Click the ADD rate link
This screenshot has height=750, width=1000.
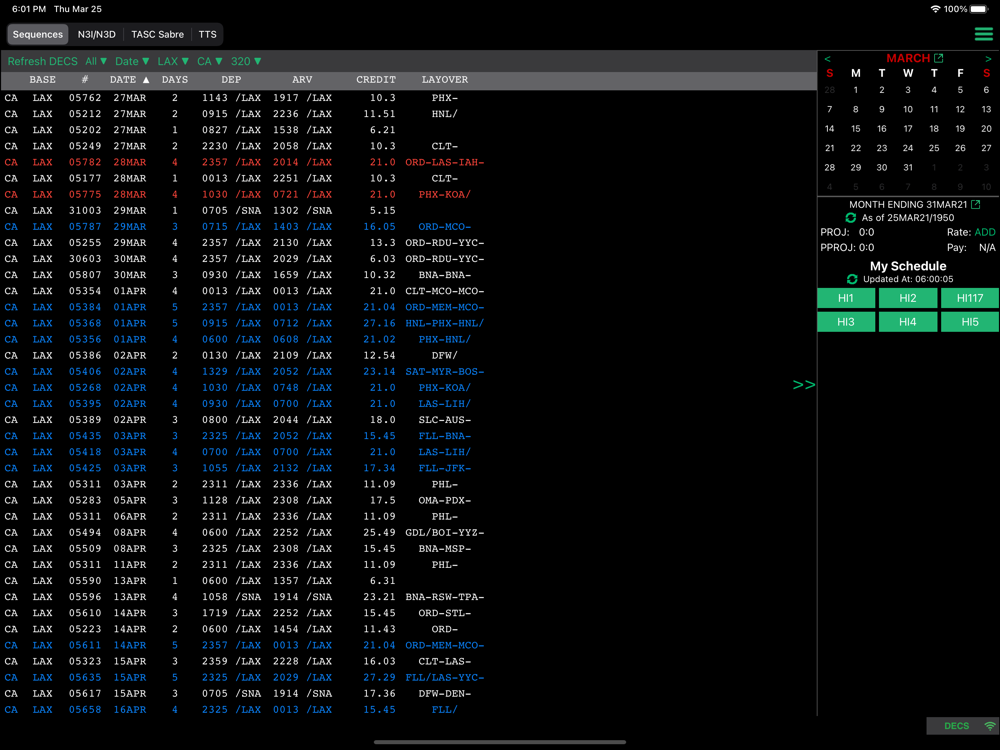(x=985, y=232)
